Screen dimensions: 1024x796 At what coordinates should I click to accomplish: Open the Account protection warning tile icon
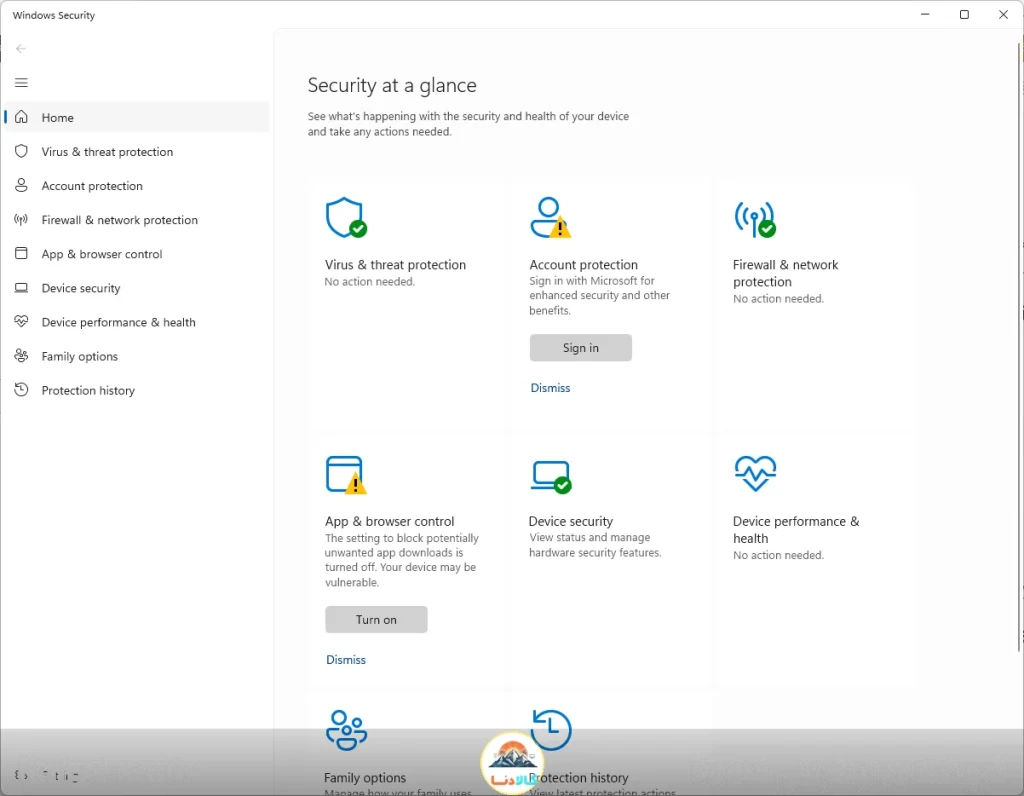coord(551,217)
